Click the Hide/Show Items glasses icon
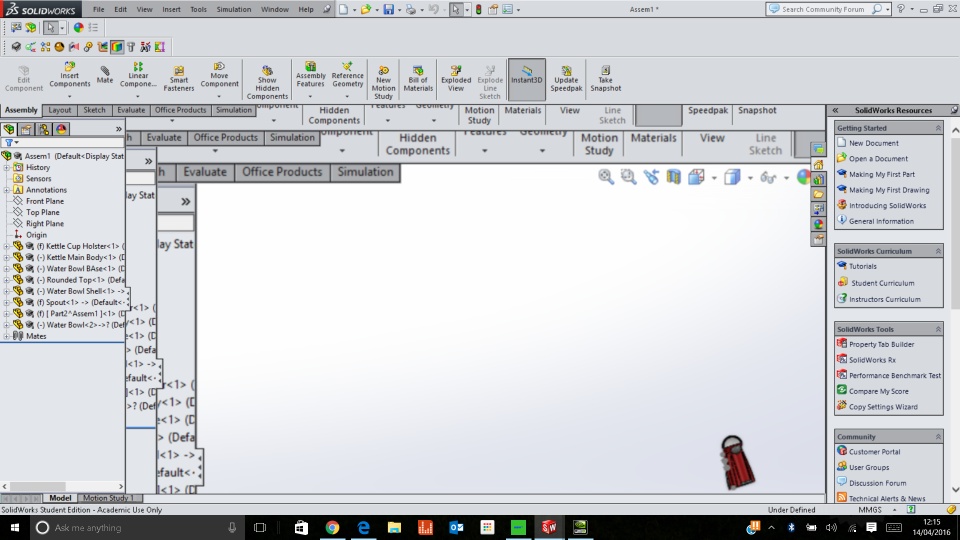This screenshot has height=540, width=960. click(x=768, y=177)
